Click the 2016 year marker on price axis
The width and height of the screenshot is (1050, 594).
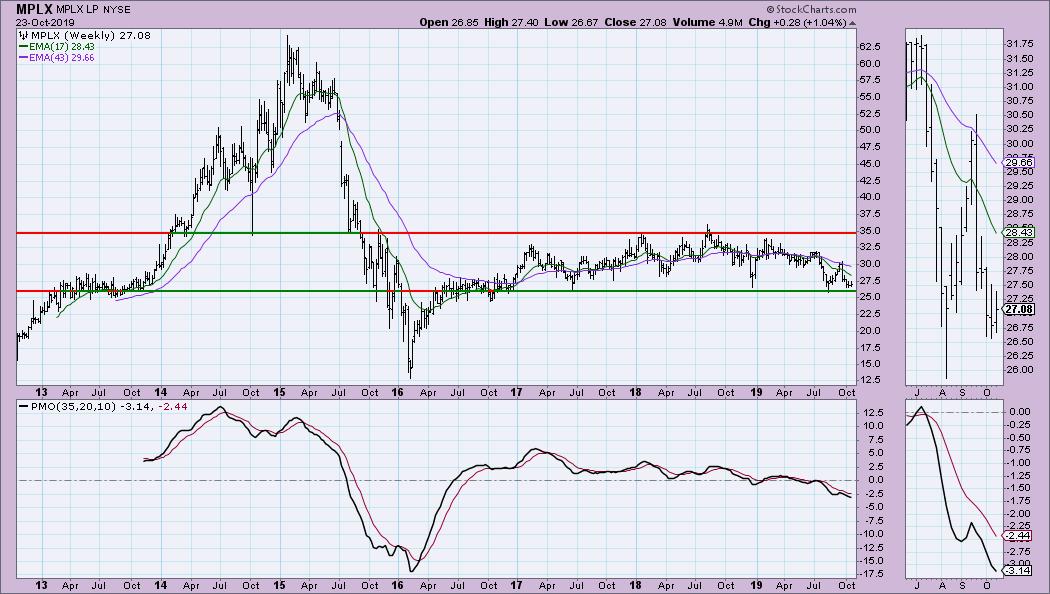tap(396, 392)
